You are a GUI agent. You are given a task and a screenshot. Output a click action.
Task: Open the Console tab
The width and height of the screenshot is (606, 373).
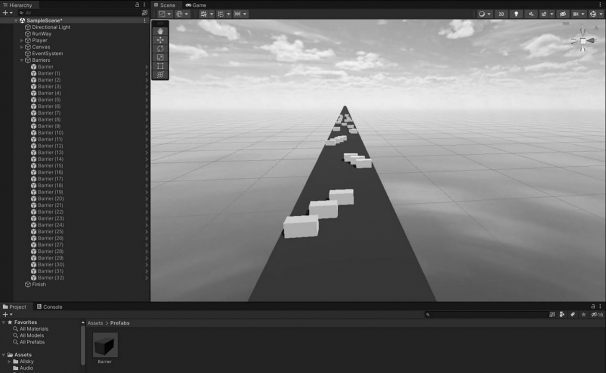[49, 307]
